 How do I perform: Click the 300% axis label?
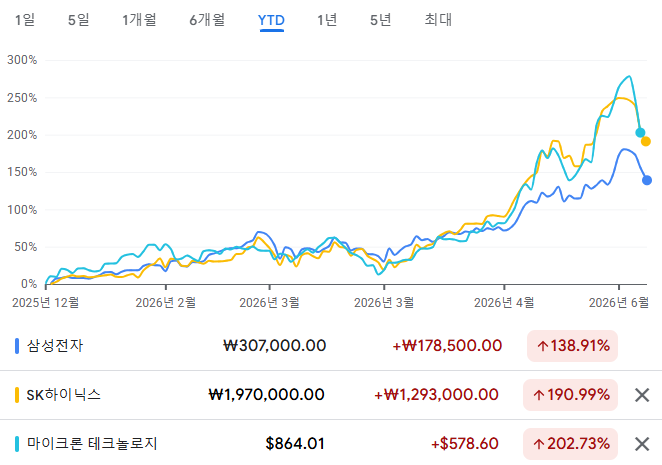pyautogui.click(x=22, y=60)
